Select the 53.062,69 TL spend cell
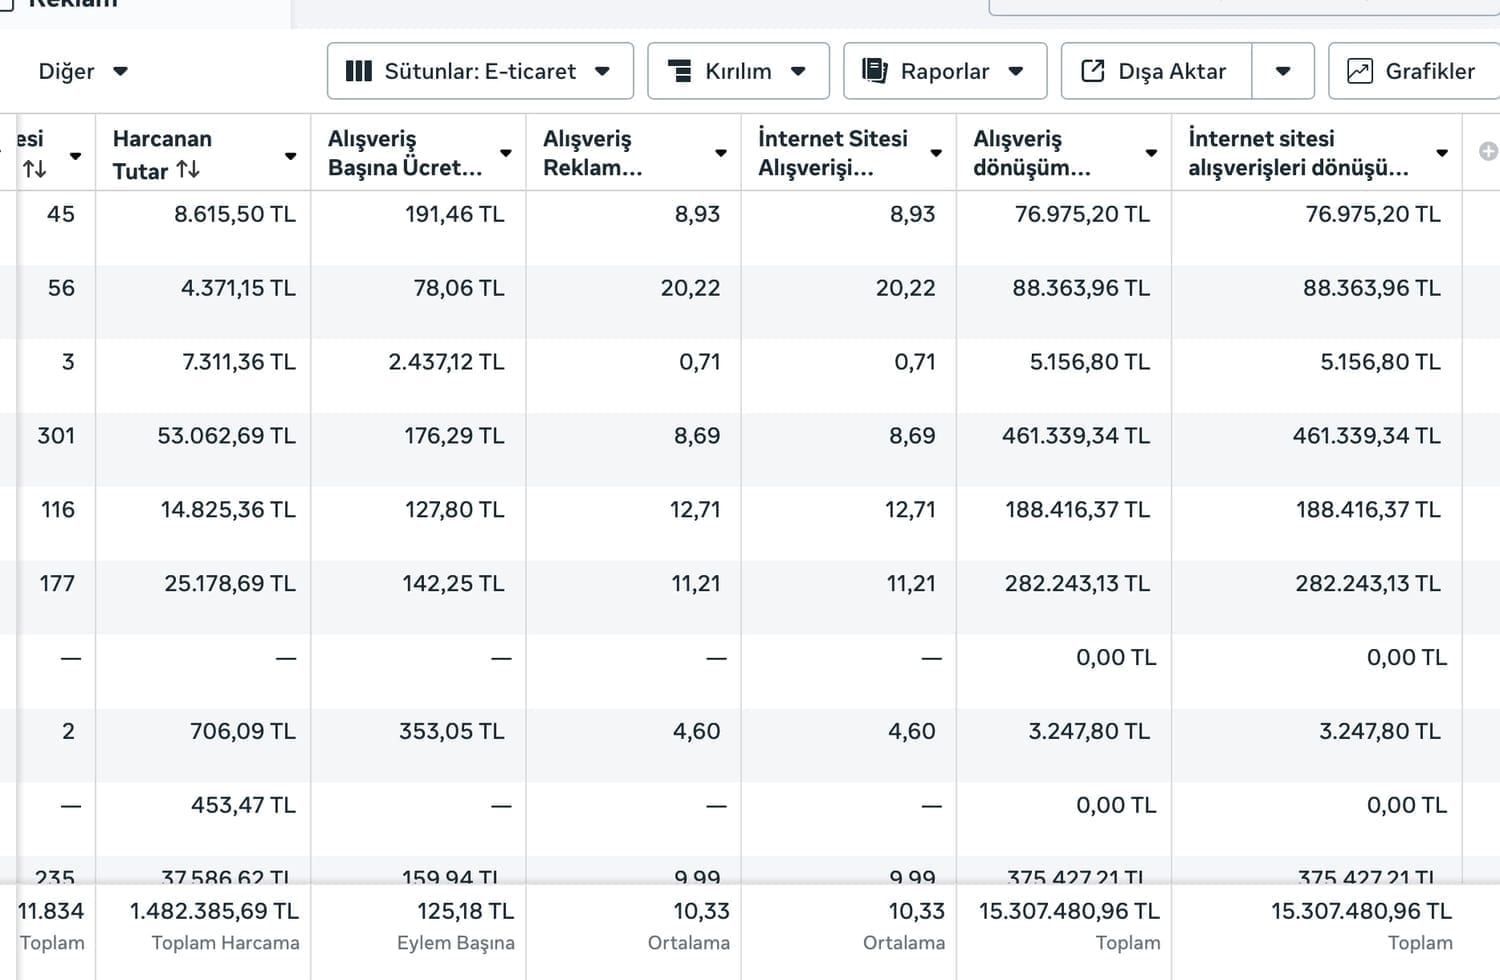 pyautogui.click(x=226, y=436)
